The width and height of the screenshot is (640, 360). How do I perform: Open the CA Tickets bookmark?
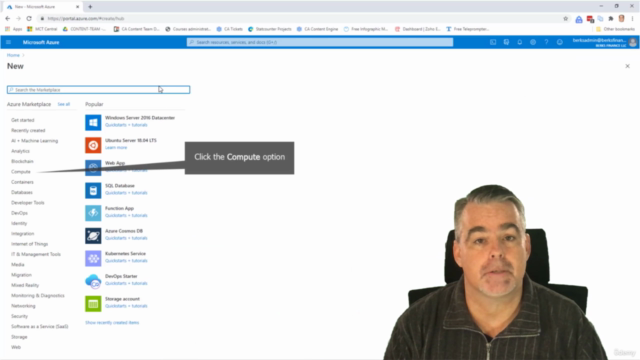[x=229, y=29]
